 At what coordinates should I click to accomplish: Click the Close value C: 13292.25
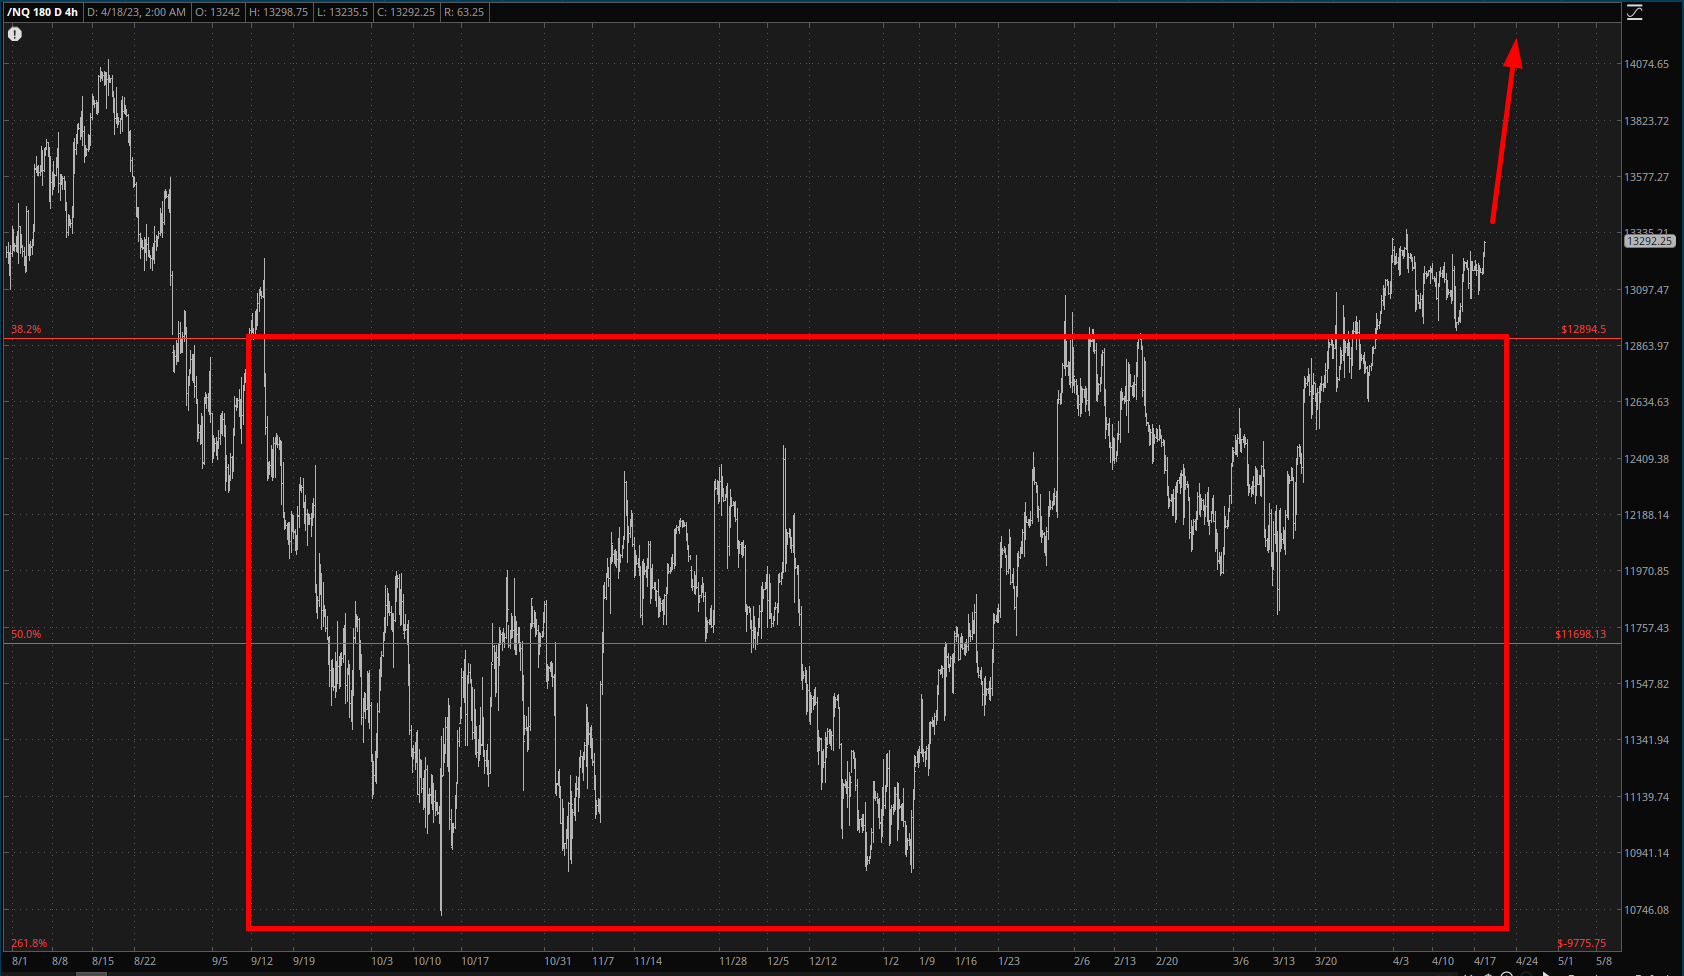(x=405, y=12)
